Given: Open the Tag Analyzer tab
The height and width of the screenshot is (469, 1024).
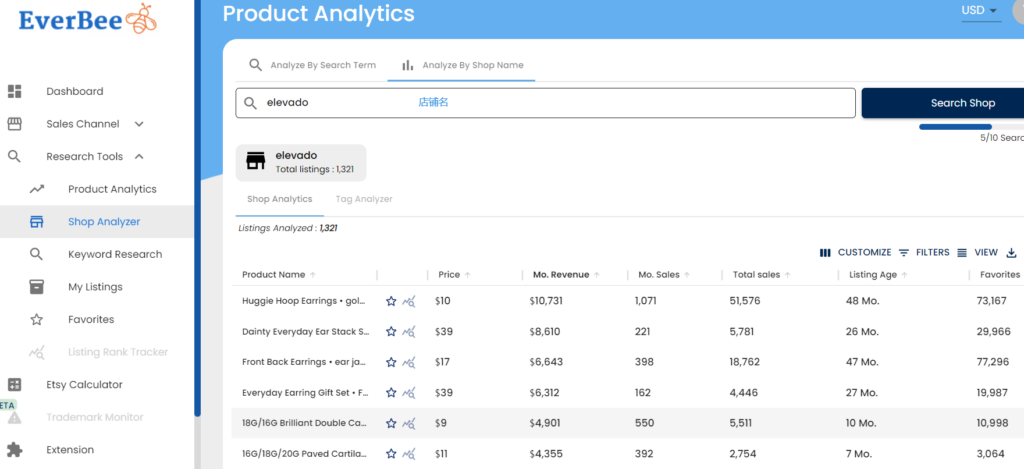Looking at the screenshot, I should pos(364,199).
